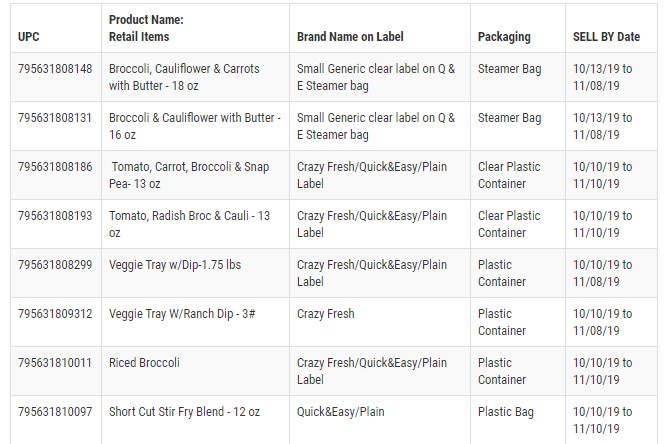Click the Packaging column header
This screenshot has width=664, height=444.
tap(504, 37)
